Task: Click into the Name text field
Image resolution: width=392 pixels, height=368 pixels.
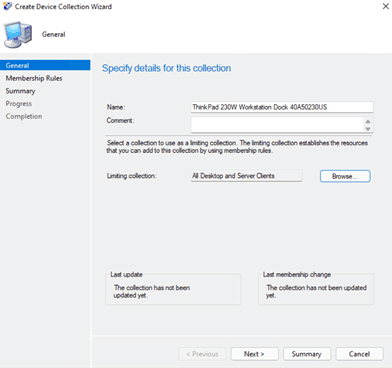Action: 282,107
